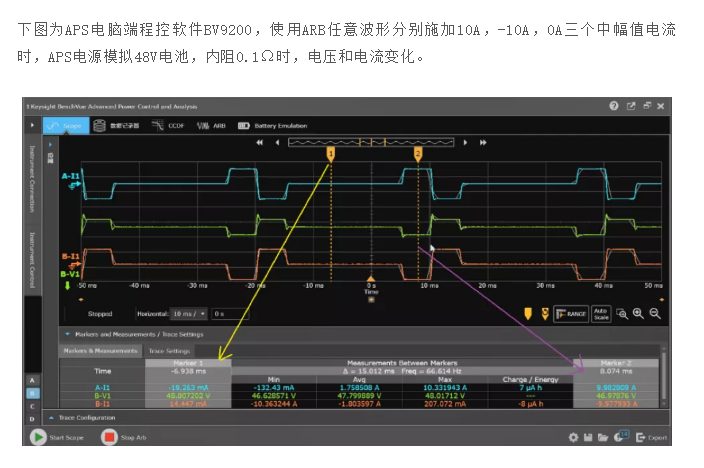Click the trigger position marker at 0 s

click(x=371, y=279)
